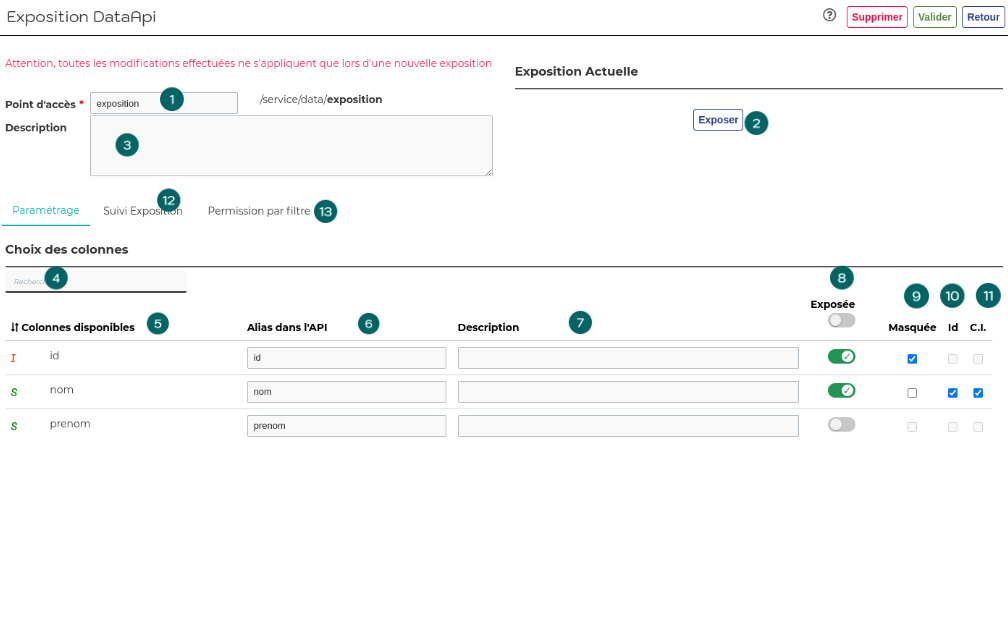1008x623 pixels.
Task: Switch on the Exposée header toggle
Action: coord(841,320)
